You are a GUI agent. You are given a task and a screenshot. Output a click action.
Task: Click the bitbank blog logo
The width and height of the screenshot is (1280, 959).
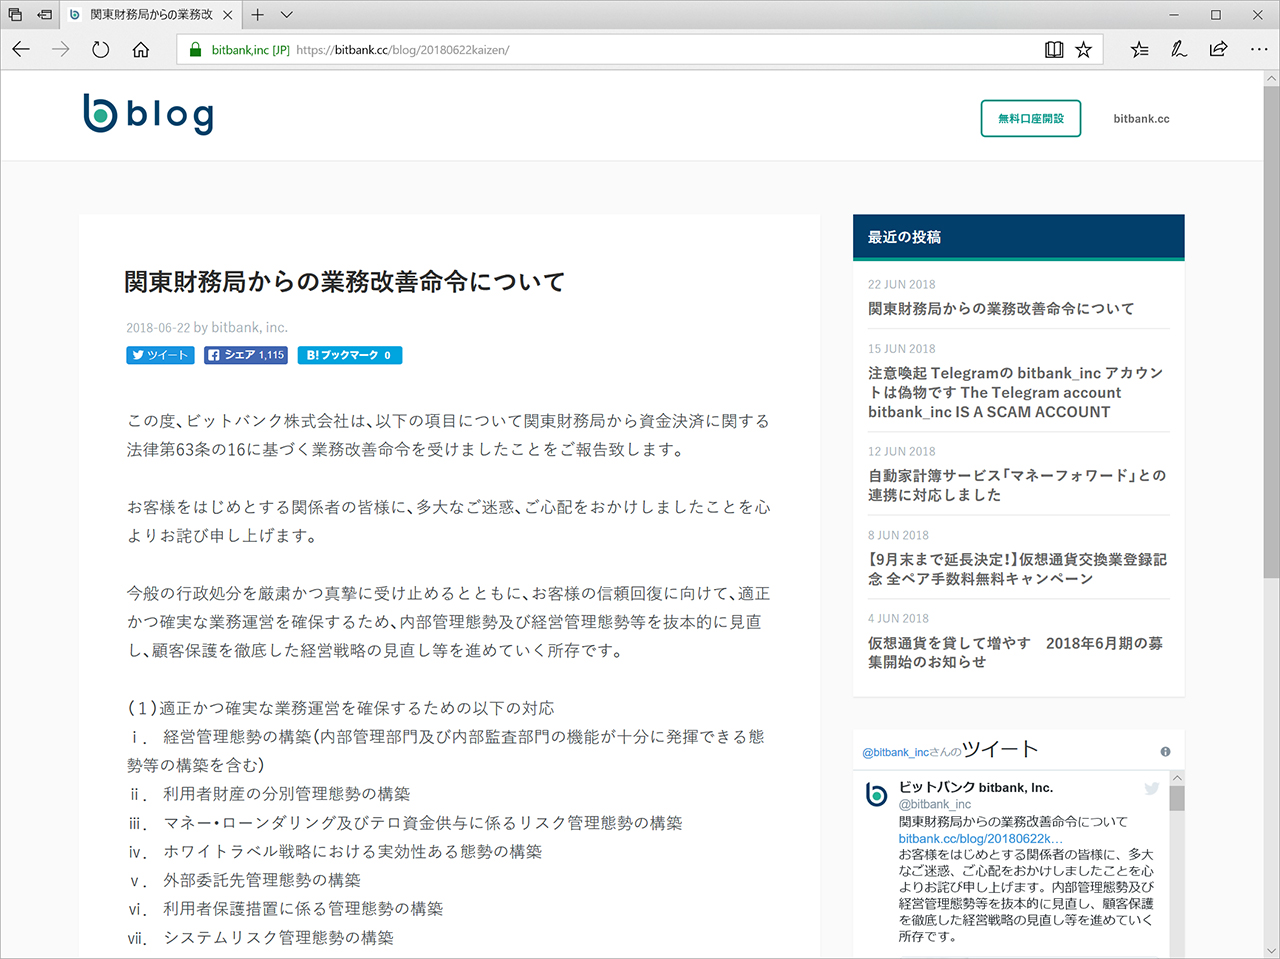[x=147, y=113]
